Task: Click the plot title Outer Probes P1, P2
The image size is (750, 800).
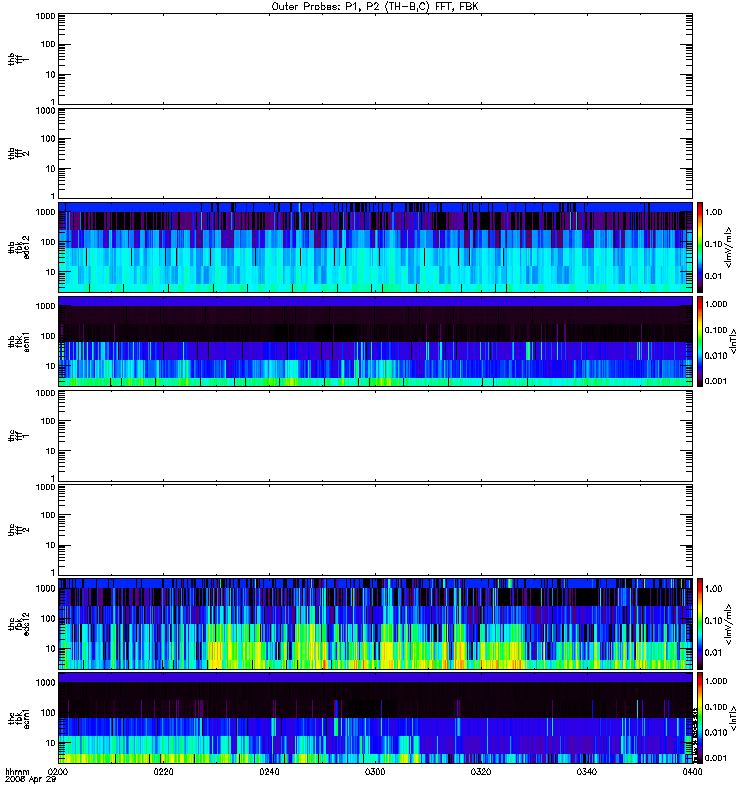Action: click(375, 7)
